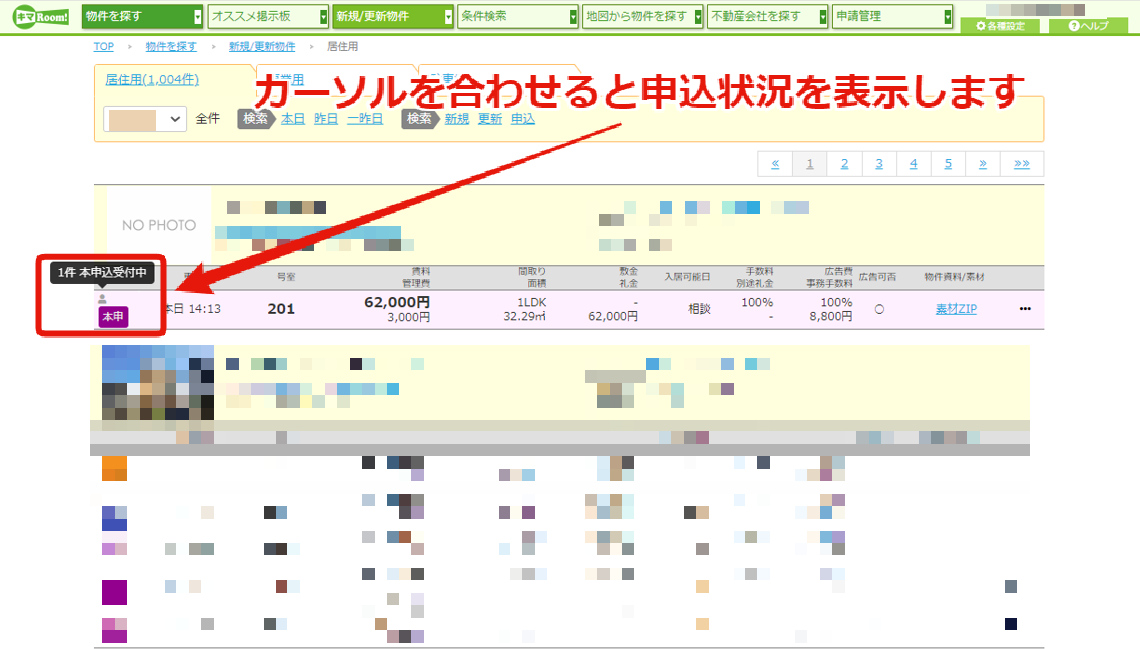The image size is (1140, 649).
Task: Click the applicant person icon above 本申
Action: (x=103, y=299)
